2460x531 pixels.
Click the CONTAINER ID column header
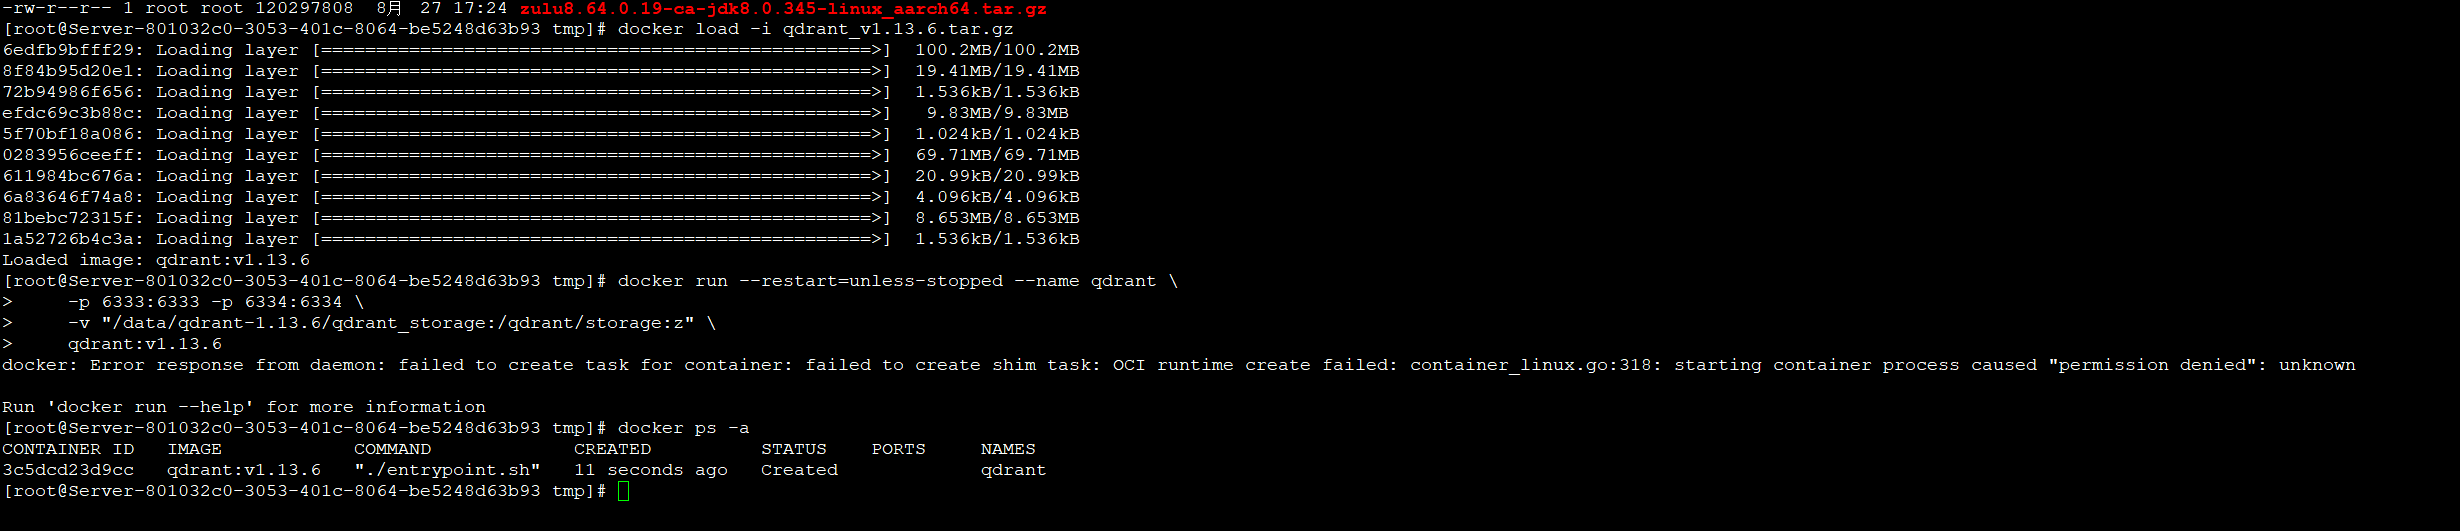click(x=68, y=449)
